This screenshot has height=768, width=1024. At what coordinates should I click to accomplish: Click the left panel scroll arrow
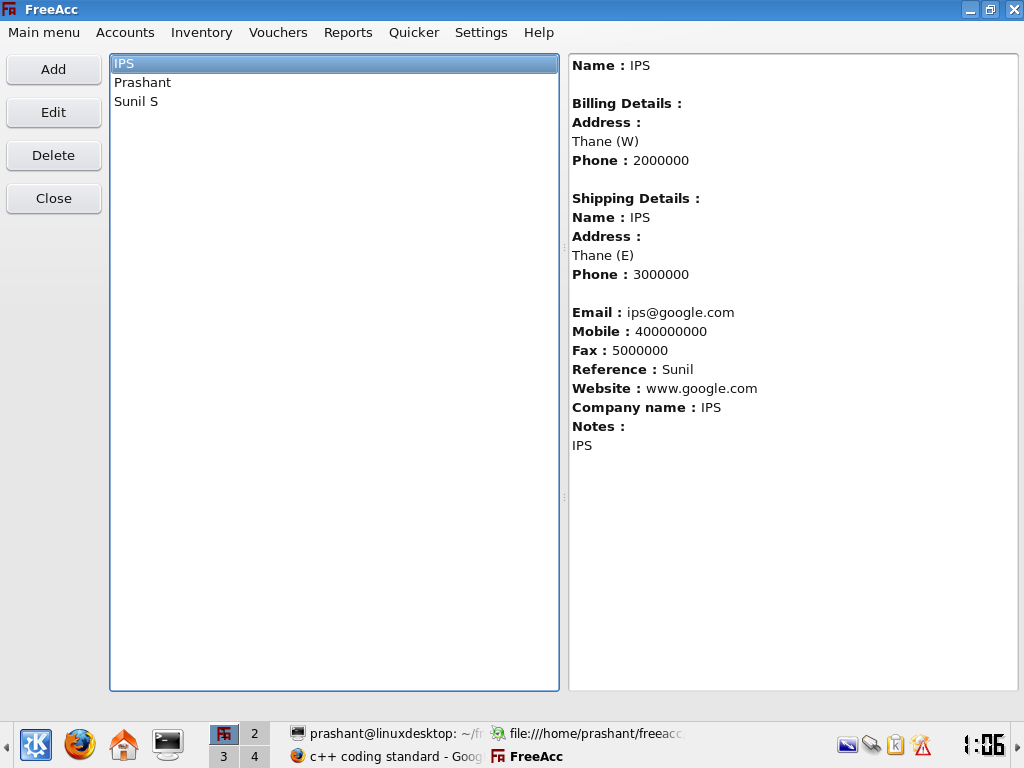pyautogui.click(x=6, y=746)
